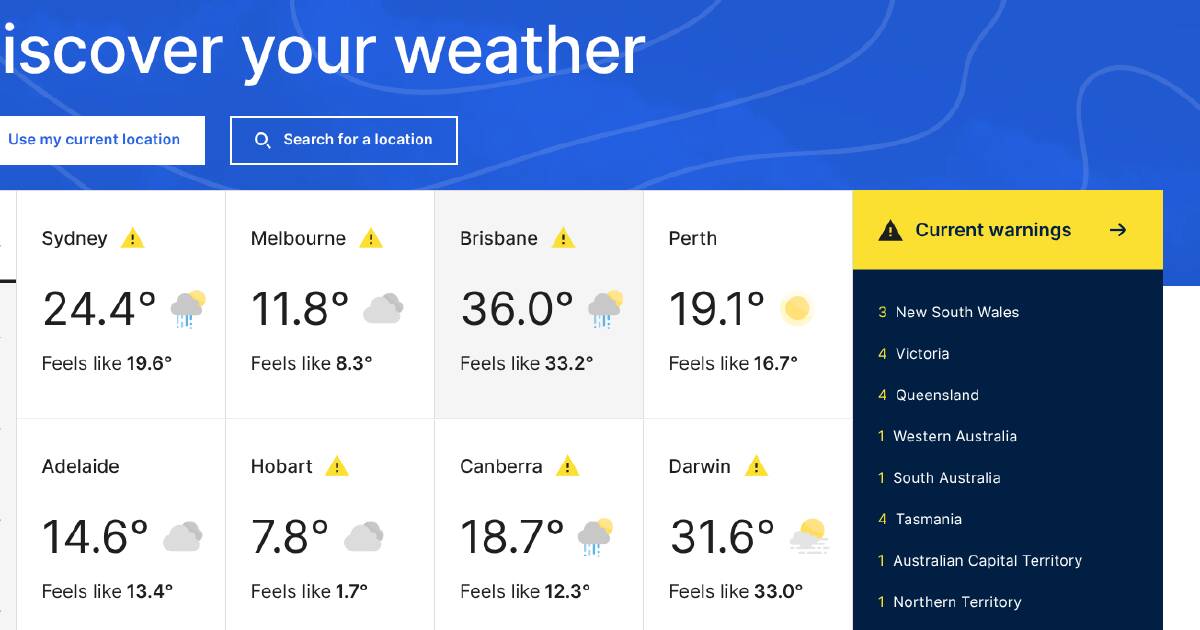Open Queensland warnings link
The image size is (1200, 630).
(936, 395)
